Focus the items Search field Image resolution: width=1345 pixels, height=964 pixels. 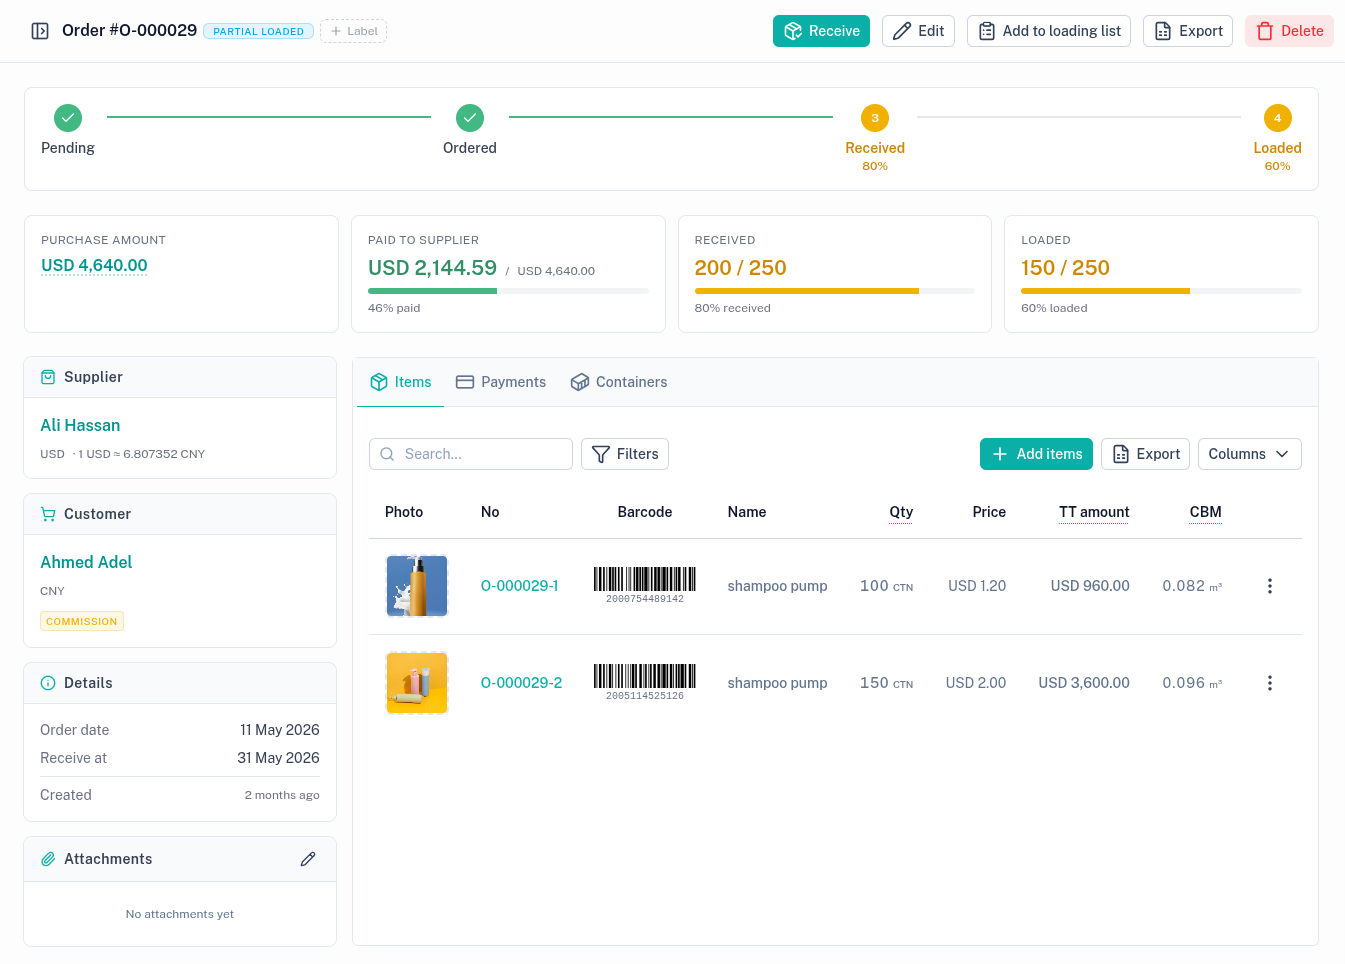(x=471, y=454)
